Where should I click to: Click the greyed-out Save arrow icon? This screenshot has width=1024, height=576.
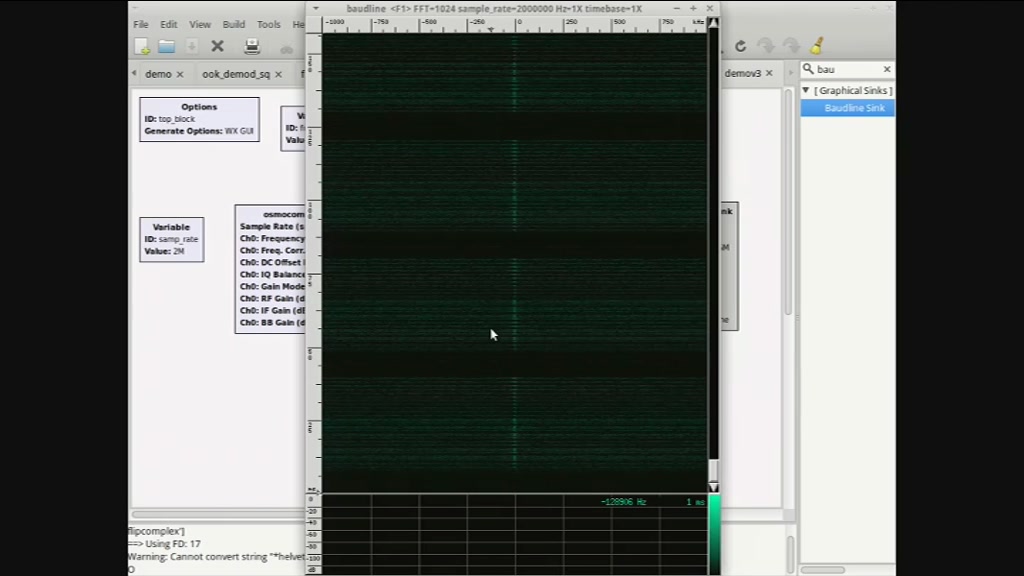tap(191, 46)
